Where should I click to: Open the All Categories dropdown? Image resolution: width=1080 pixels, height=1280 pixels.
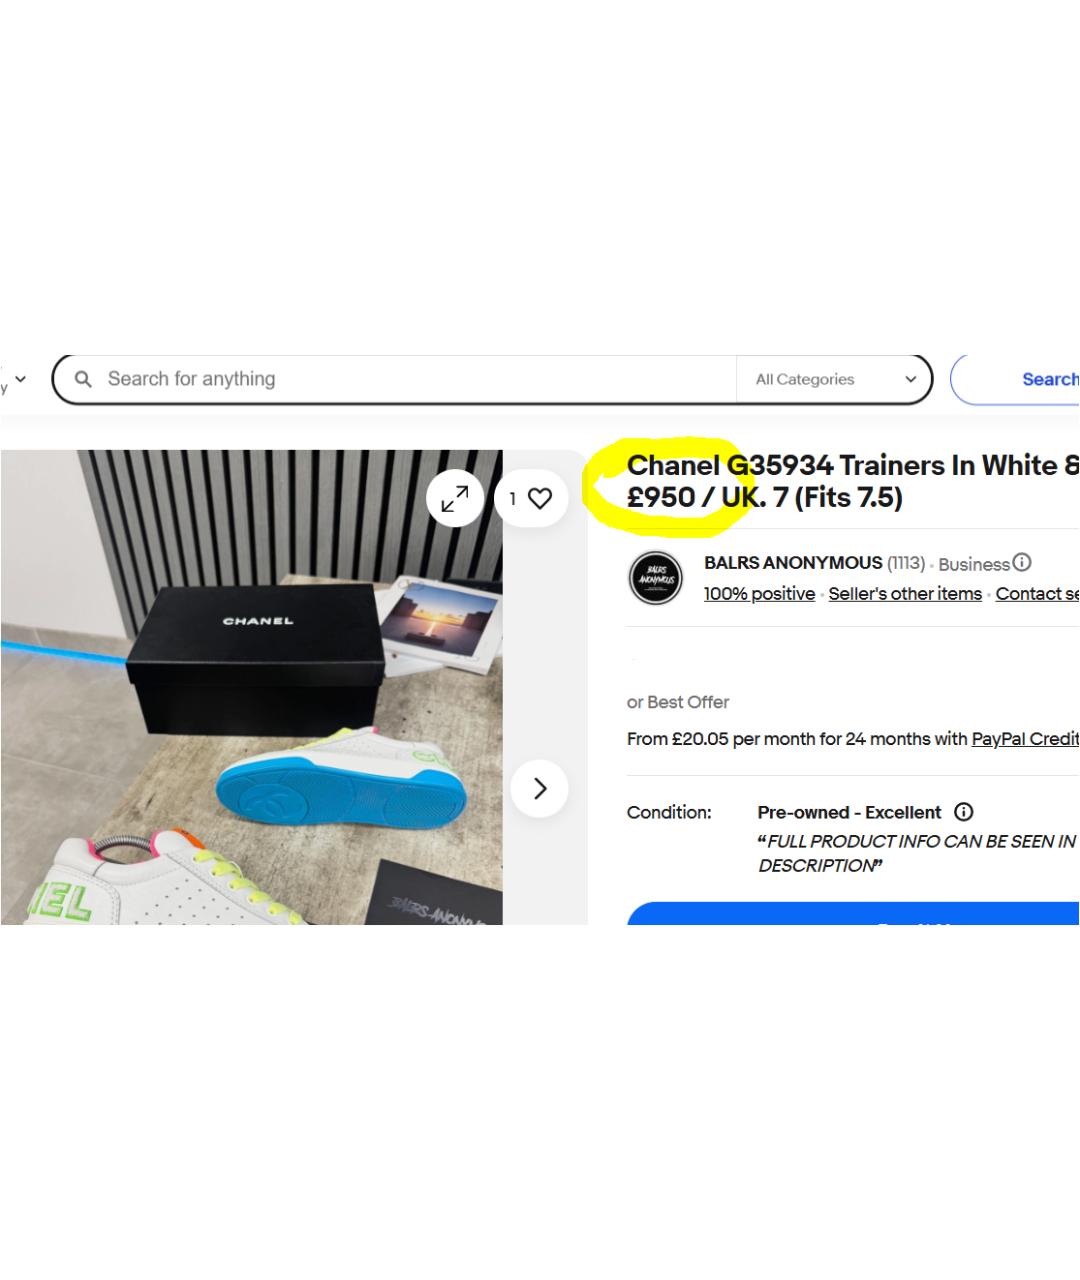[x=834, y=379]
